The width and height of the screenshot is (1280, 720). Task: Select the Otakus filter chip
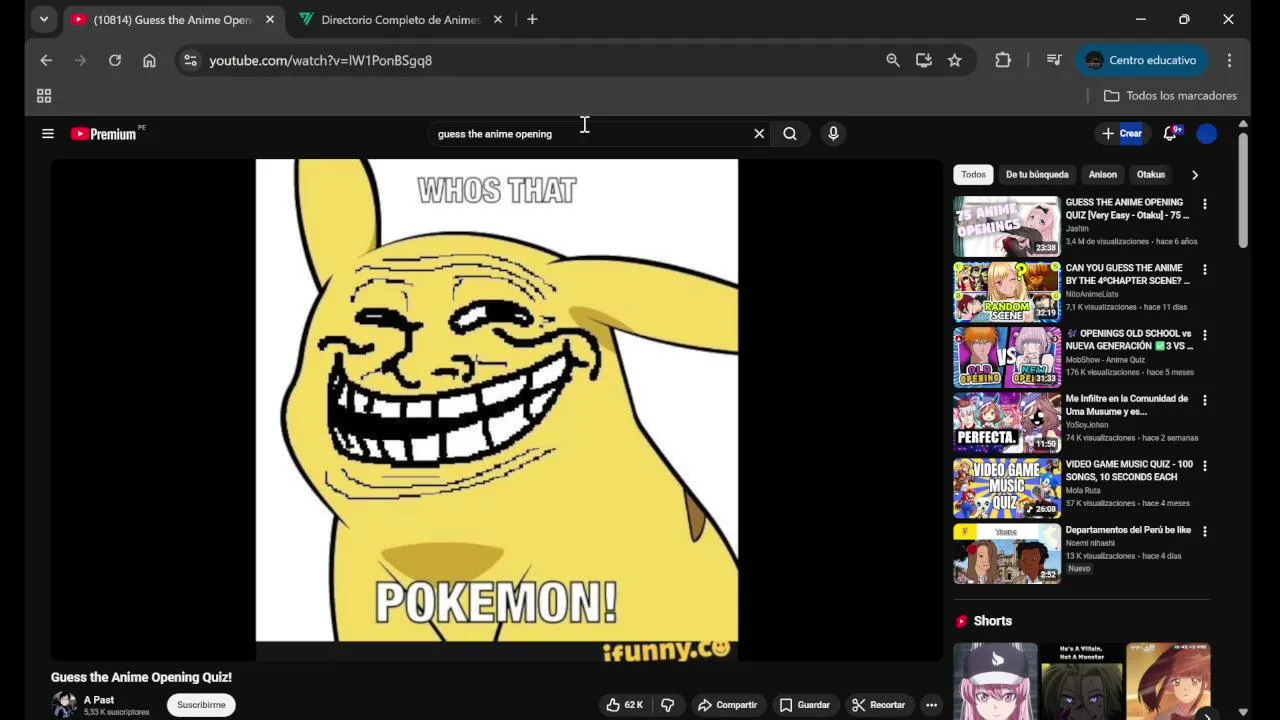tap(1151, 174)
